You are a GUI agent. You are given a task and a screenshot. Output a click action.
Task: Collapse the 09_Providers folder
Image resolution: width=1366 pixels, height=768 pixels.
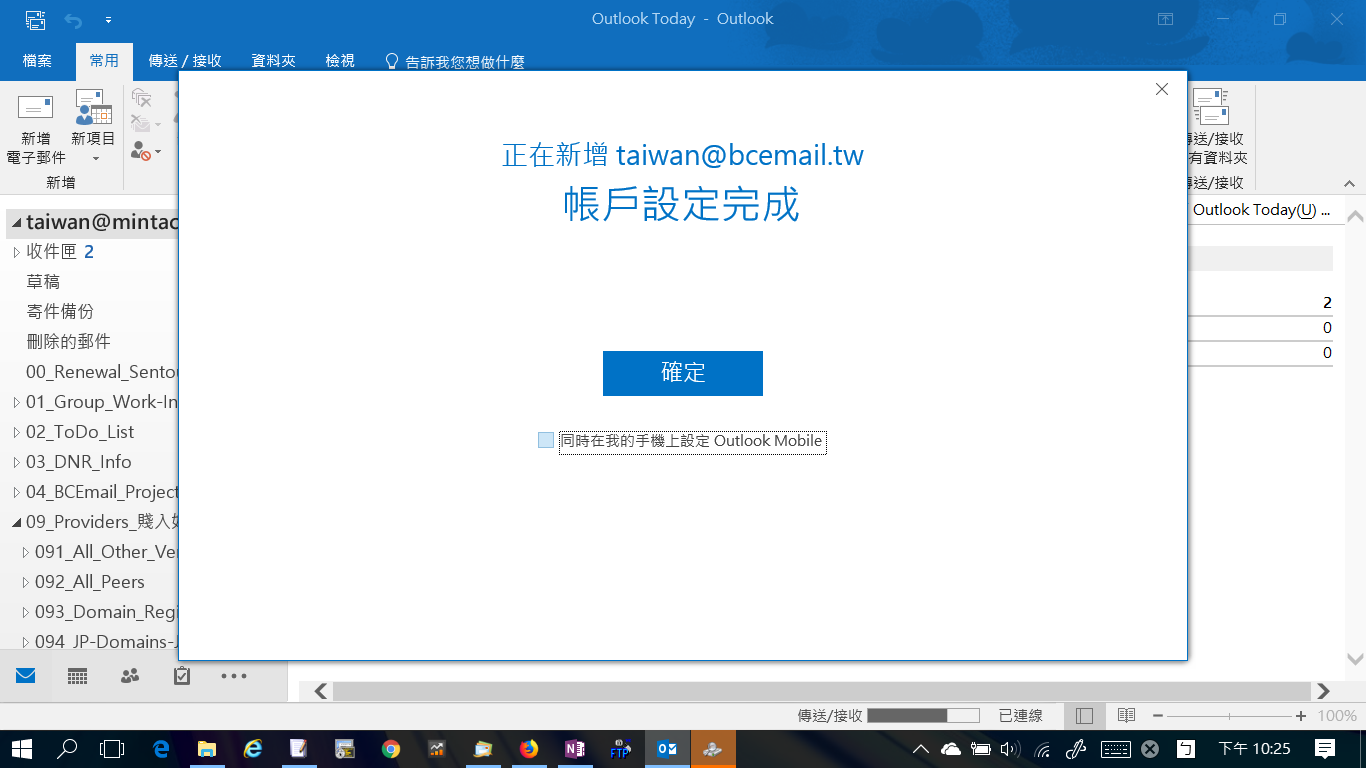(16, 522)
